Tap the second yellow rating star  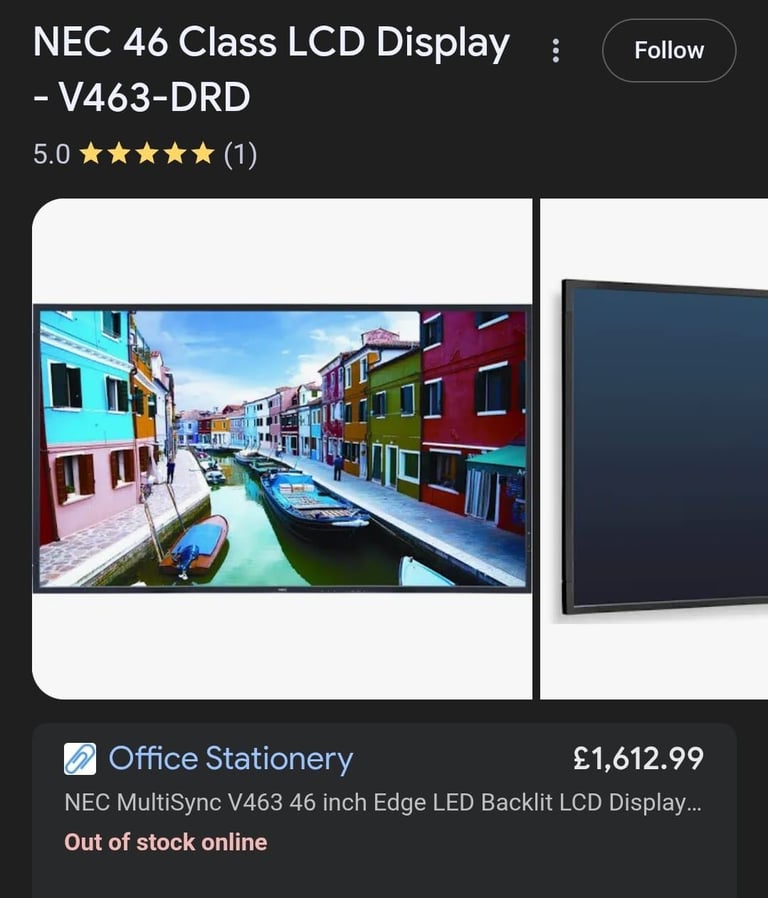[119, 153]
